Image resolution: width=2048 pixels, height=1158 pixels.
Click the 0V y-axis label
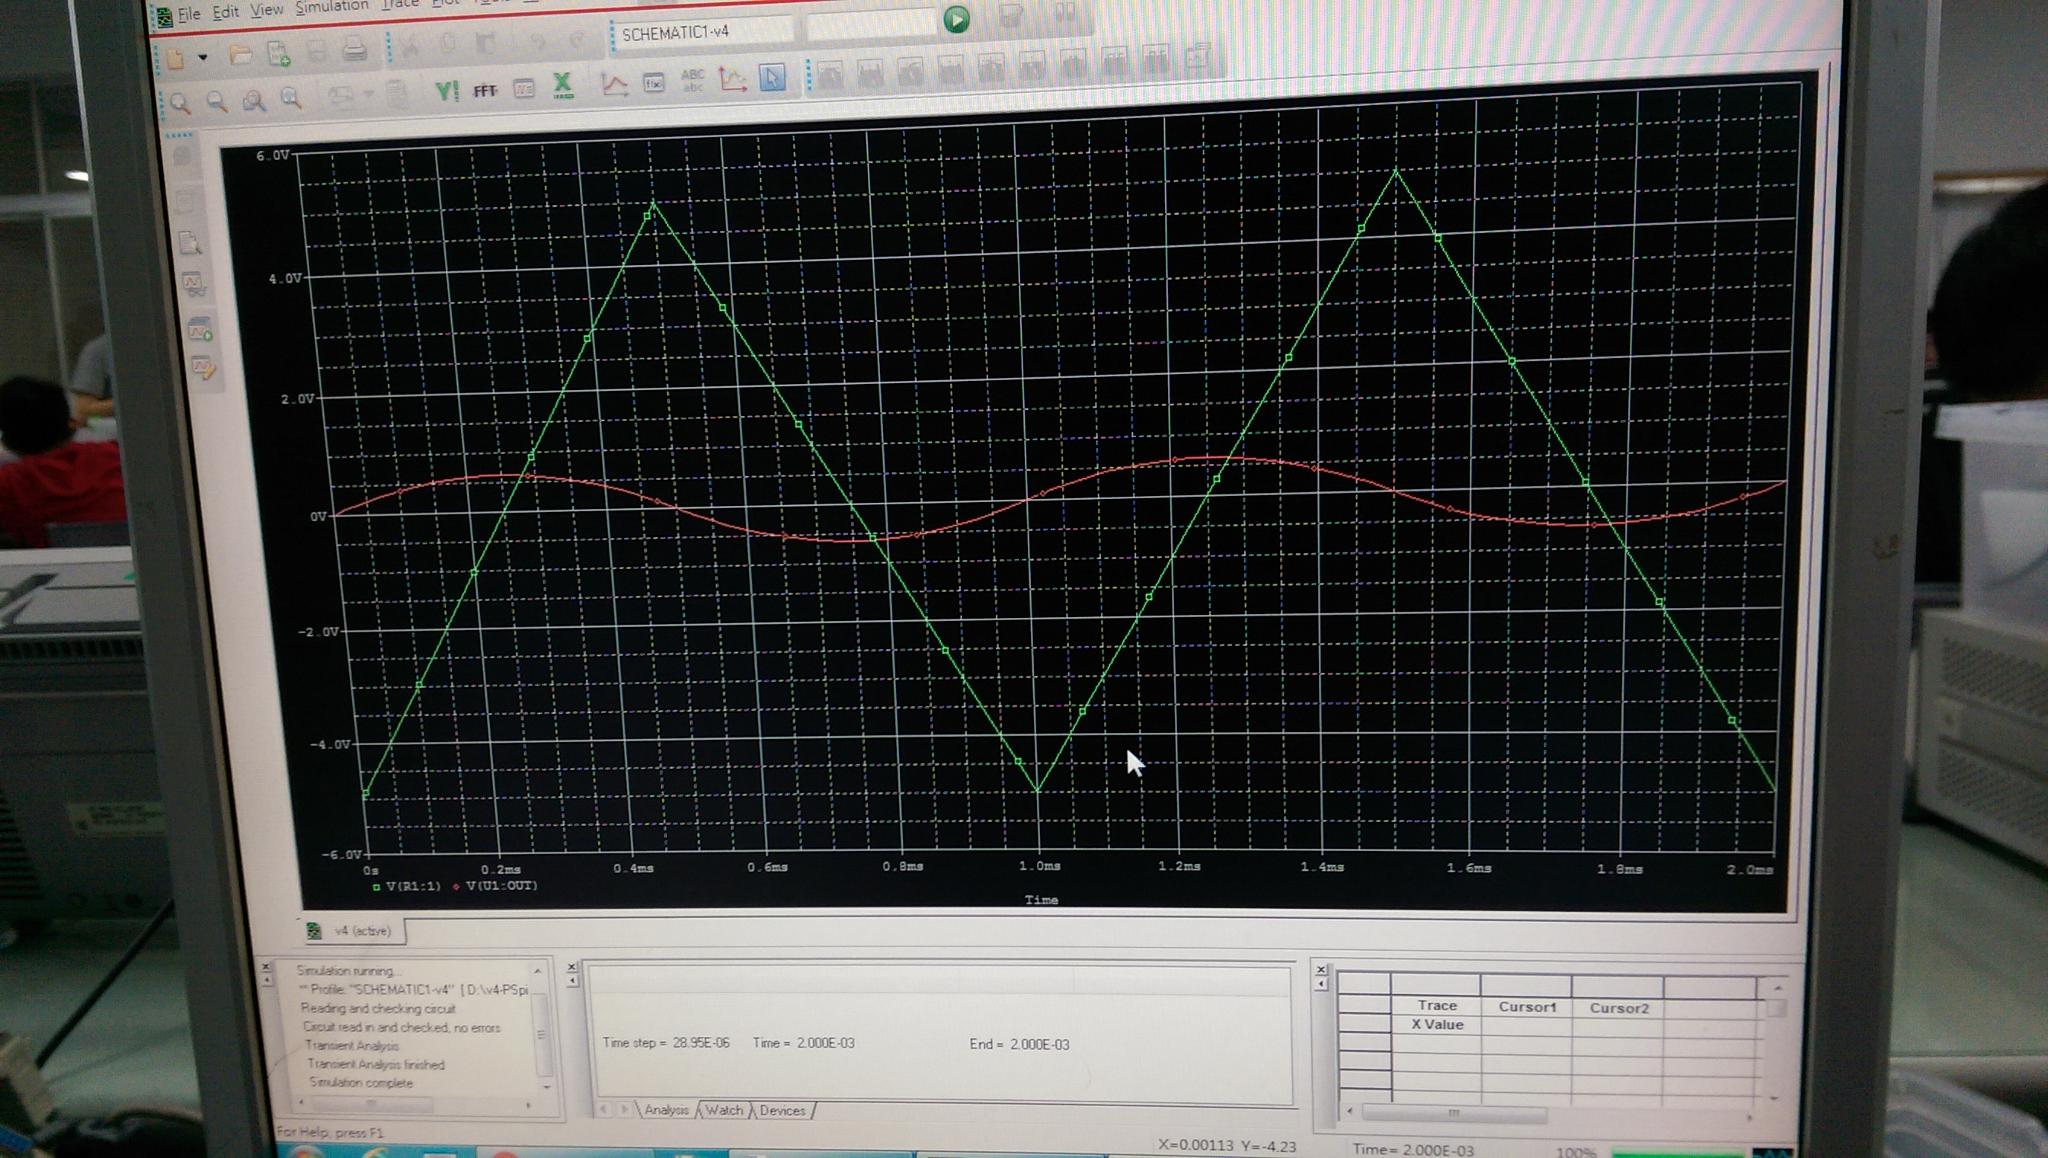(318, 516)
